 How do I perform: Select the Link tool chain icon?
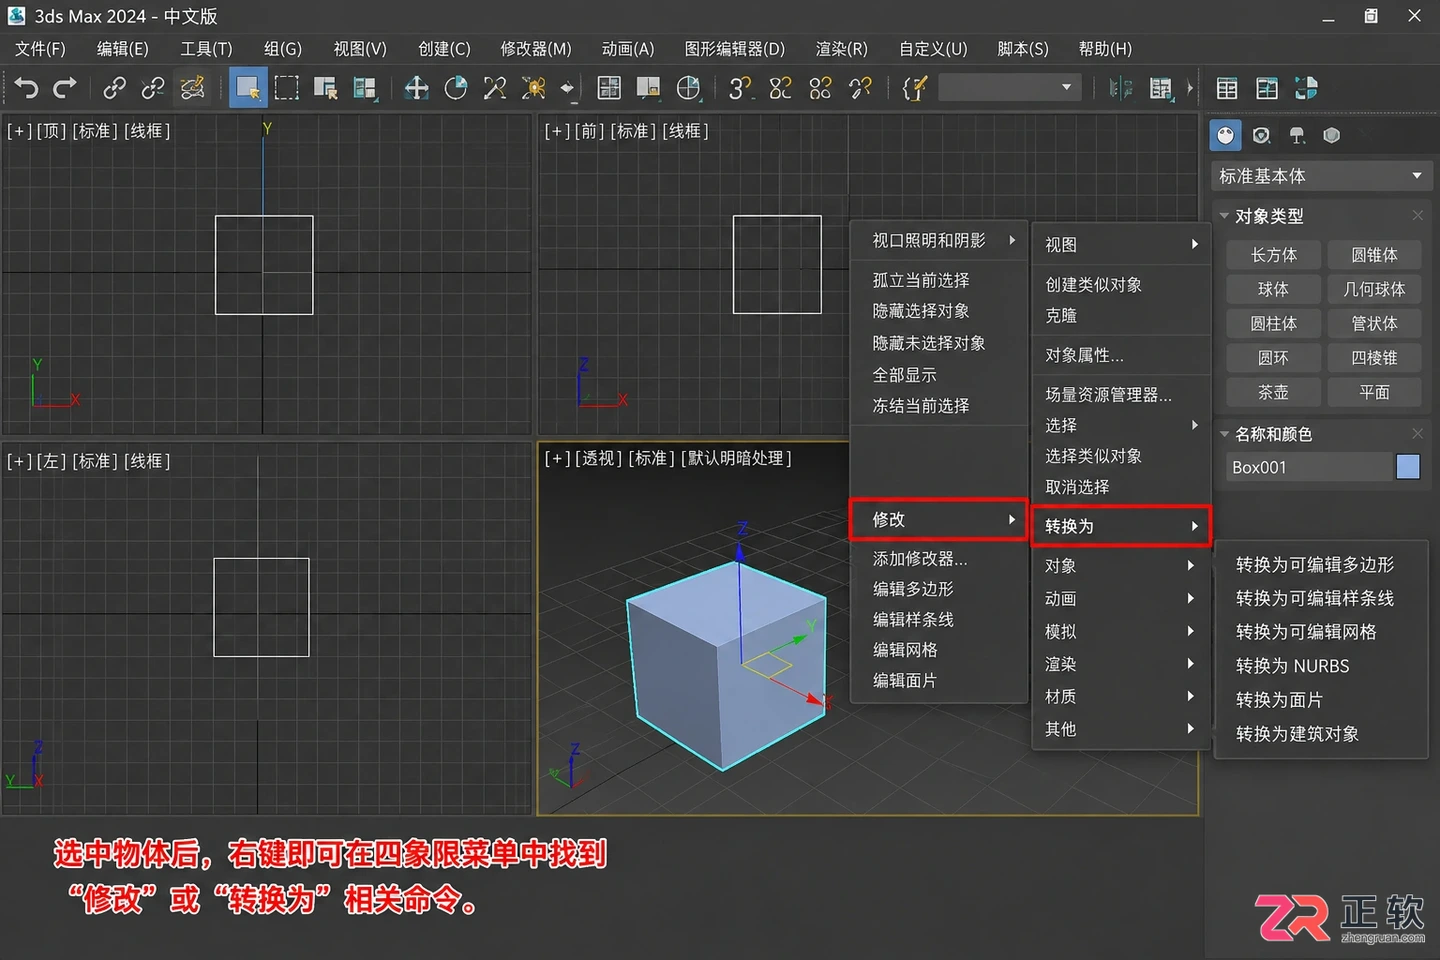114,88
